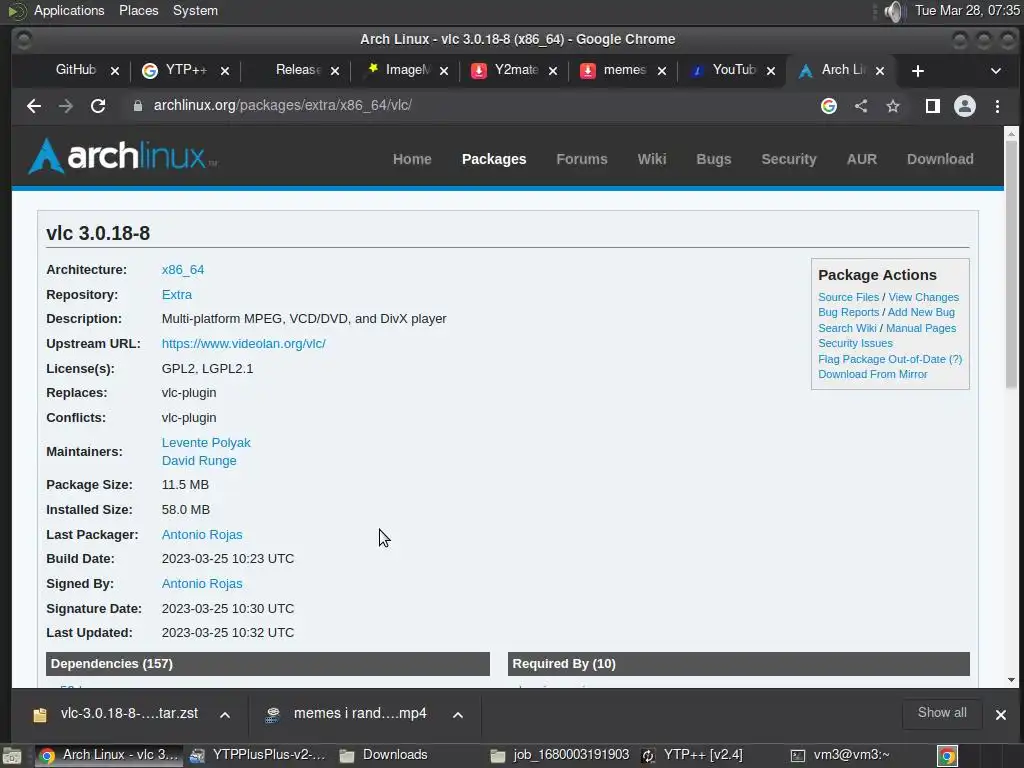Viewport: 1024px width, 768px height.
Task: Expand the tab search dropdown
Action: 996,71
